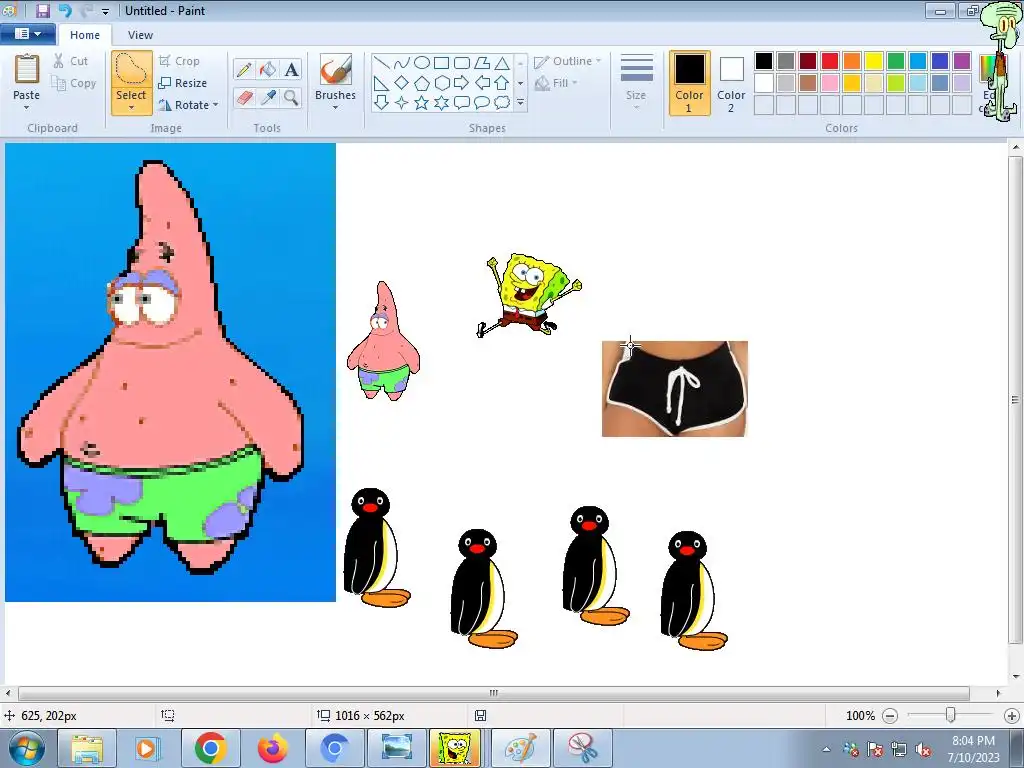This screenshot has height=768, width=1024.
Task: Click the Brushes tool icon
Action: [x=336, y=69]
